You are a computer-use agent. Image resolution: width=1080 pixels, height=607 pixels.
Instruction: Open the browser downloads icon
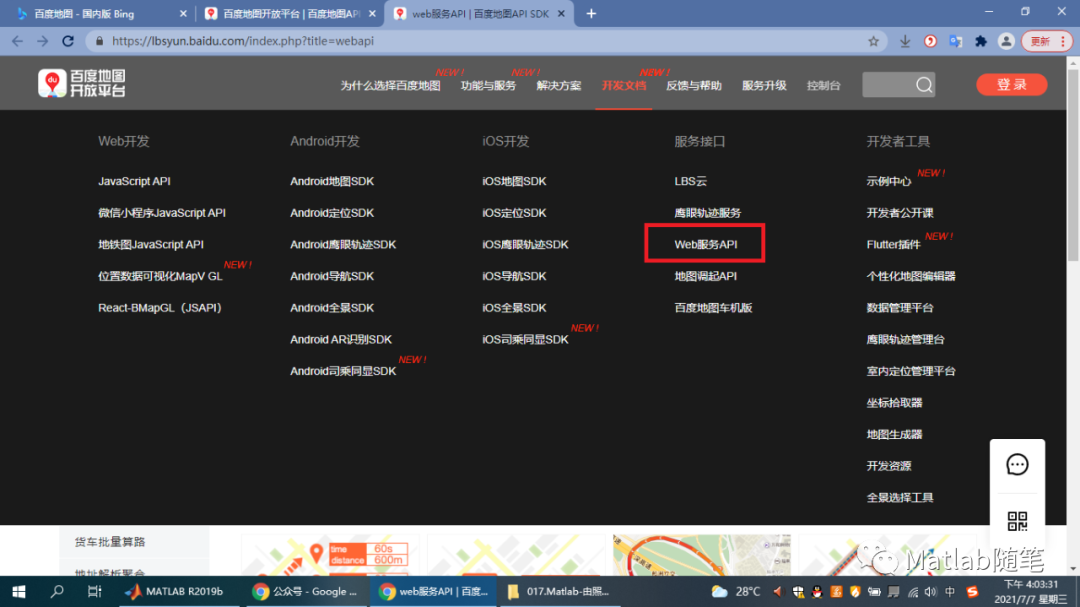pos(905,41)
